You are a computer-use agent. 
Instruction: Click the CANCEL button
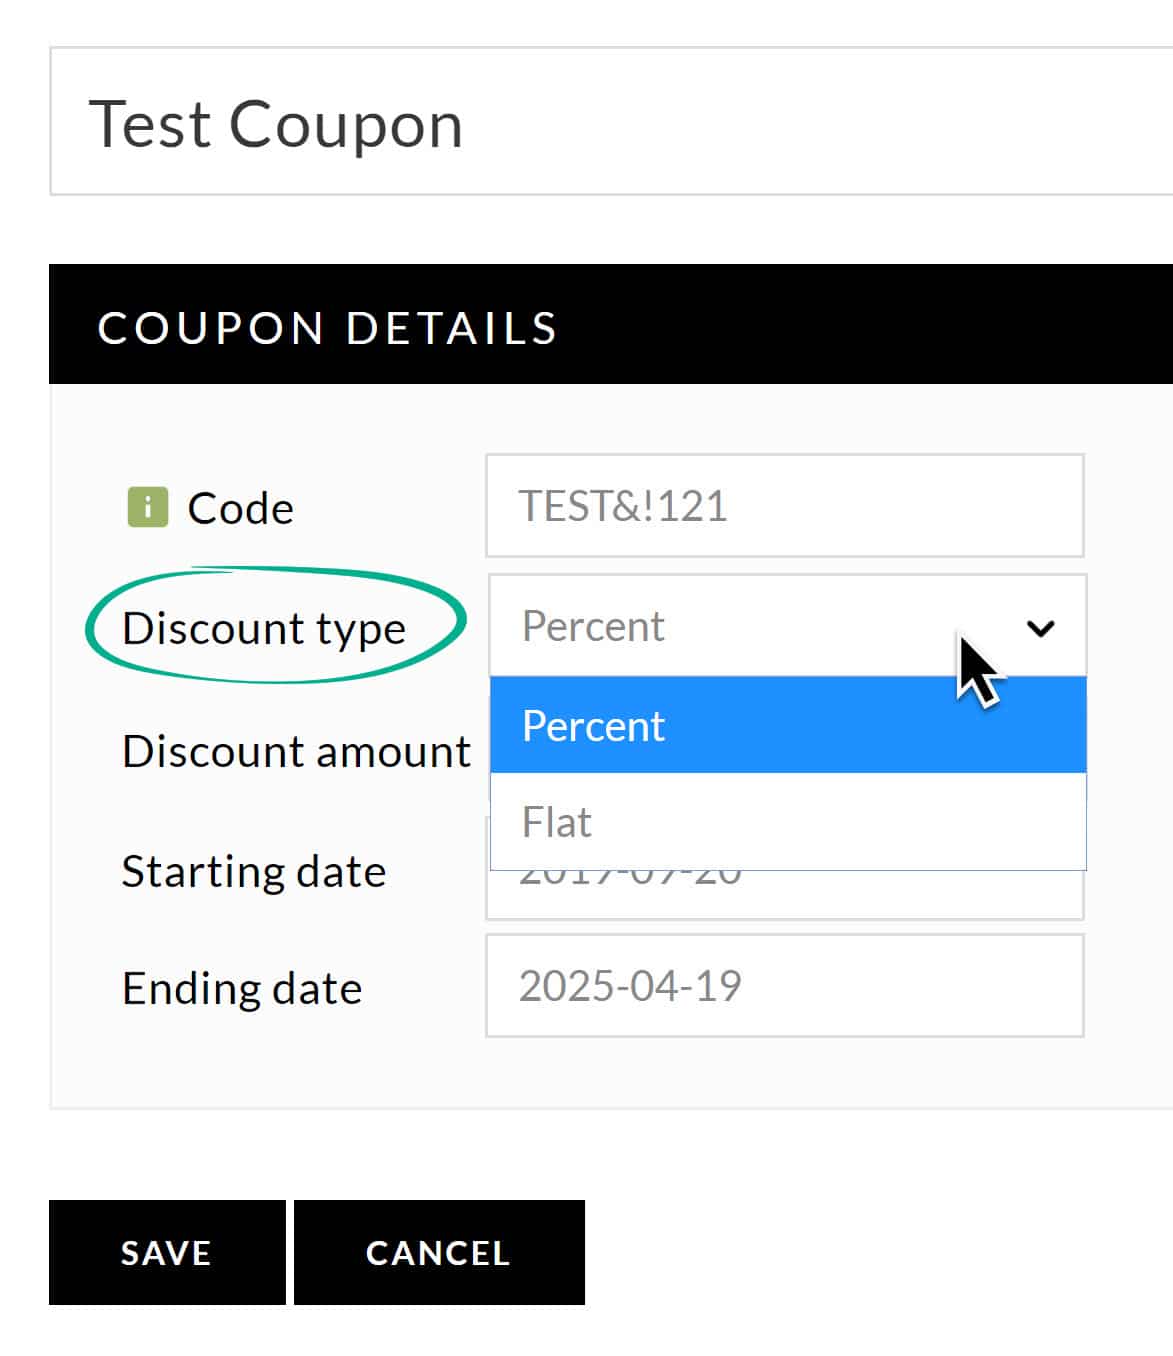pyautogui.click(x=439, y=1252)
